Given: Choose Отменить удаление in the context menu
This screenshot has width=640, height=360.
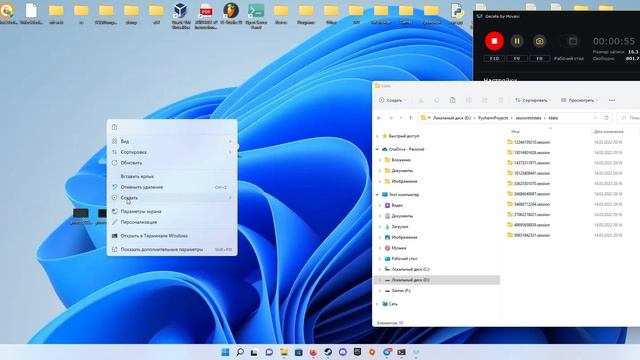Looking at the screenshot, I should pos(172,187).
